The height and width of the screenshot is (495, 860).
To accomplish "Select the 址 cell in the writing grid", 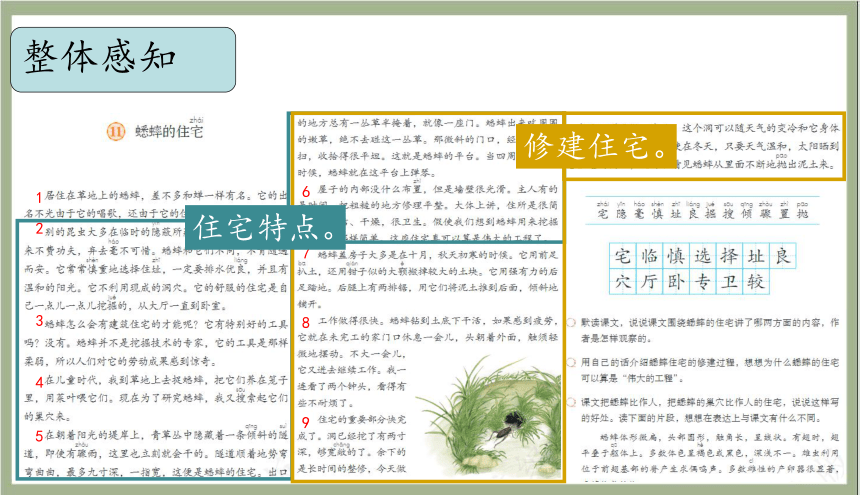I will tap(756, 256).
